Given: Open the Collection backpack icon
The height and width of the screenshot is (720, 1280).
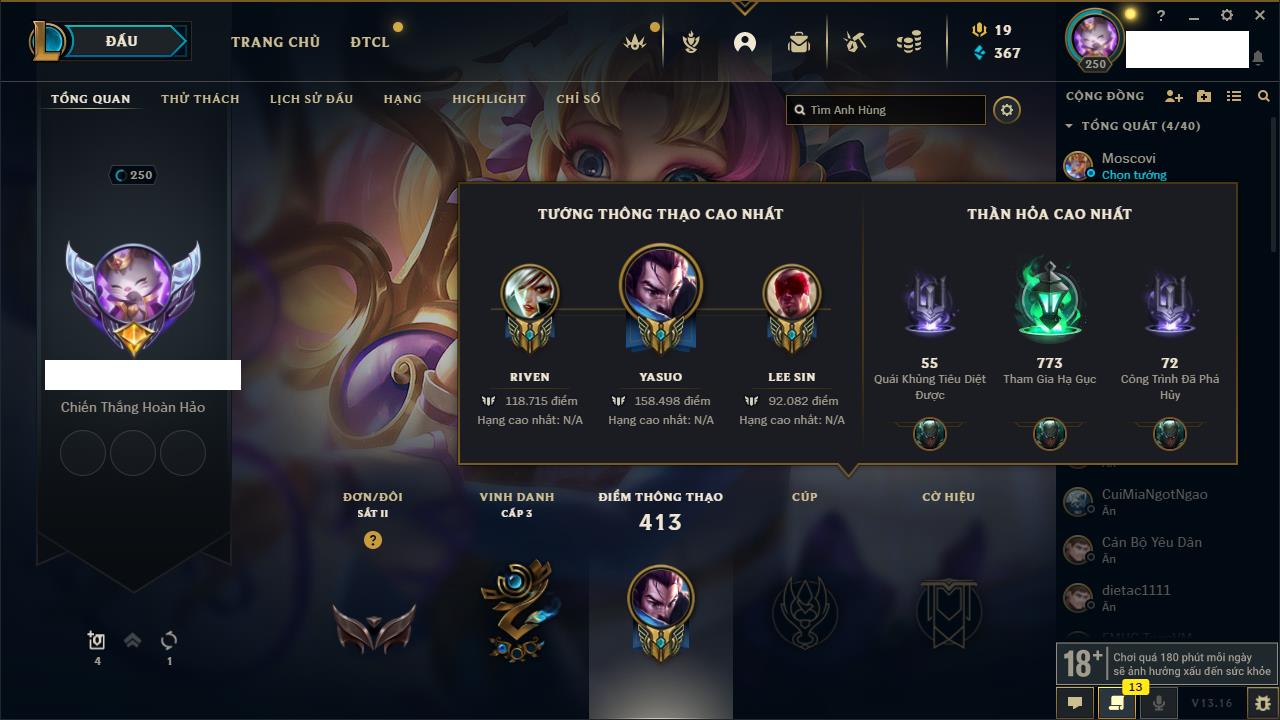Looking at the screenshot, I should [x=798, y=42].
